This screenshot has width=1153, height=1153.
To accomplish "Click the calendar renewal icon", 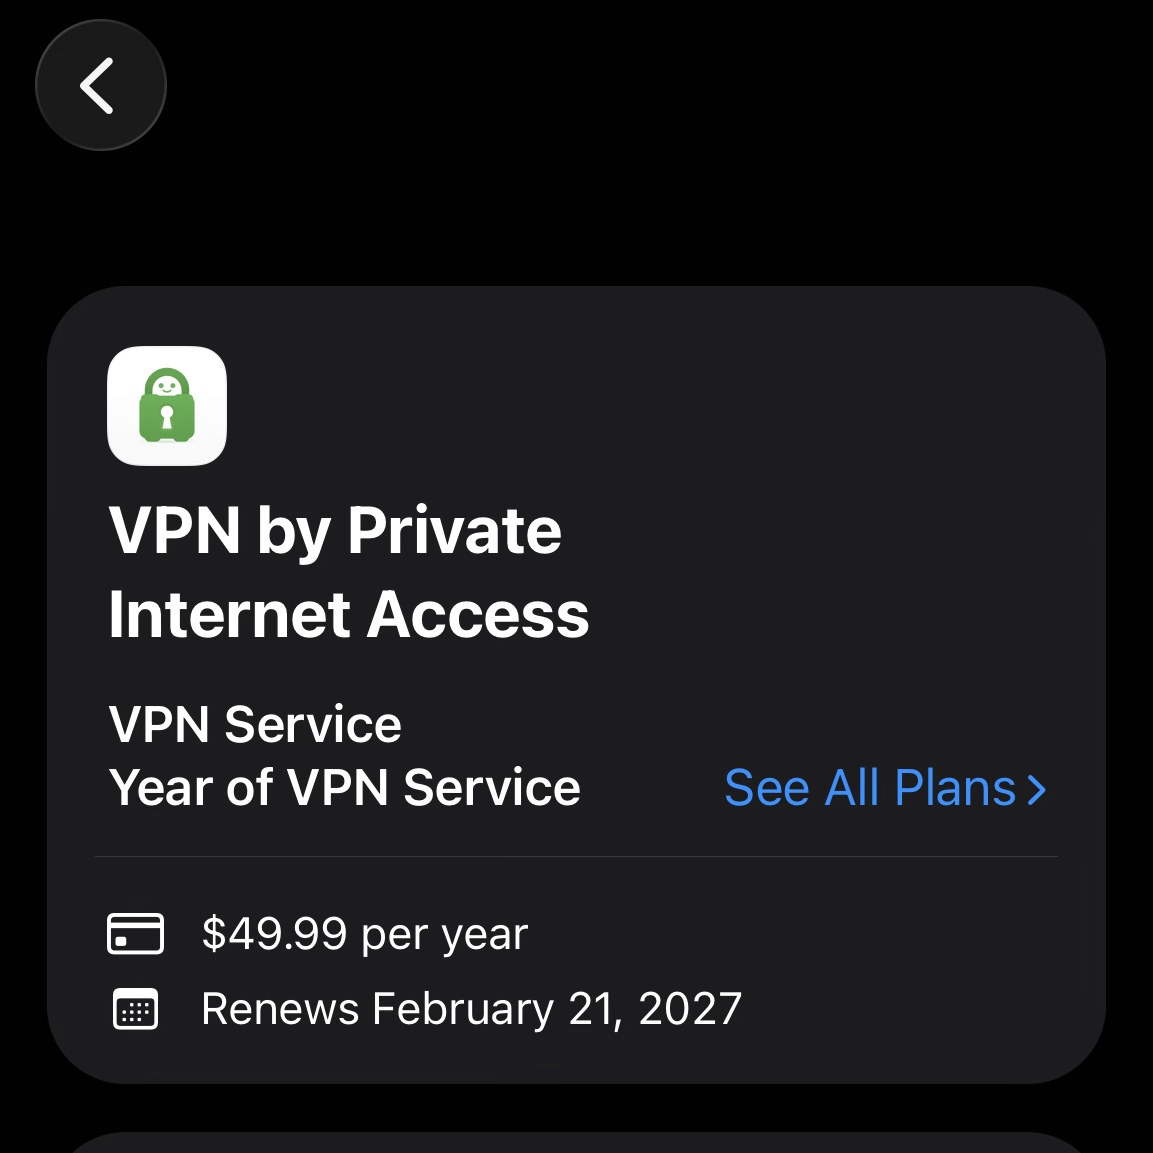I will tap(135, 1009).
